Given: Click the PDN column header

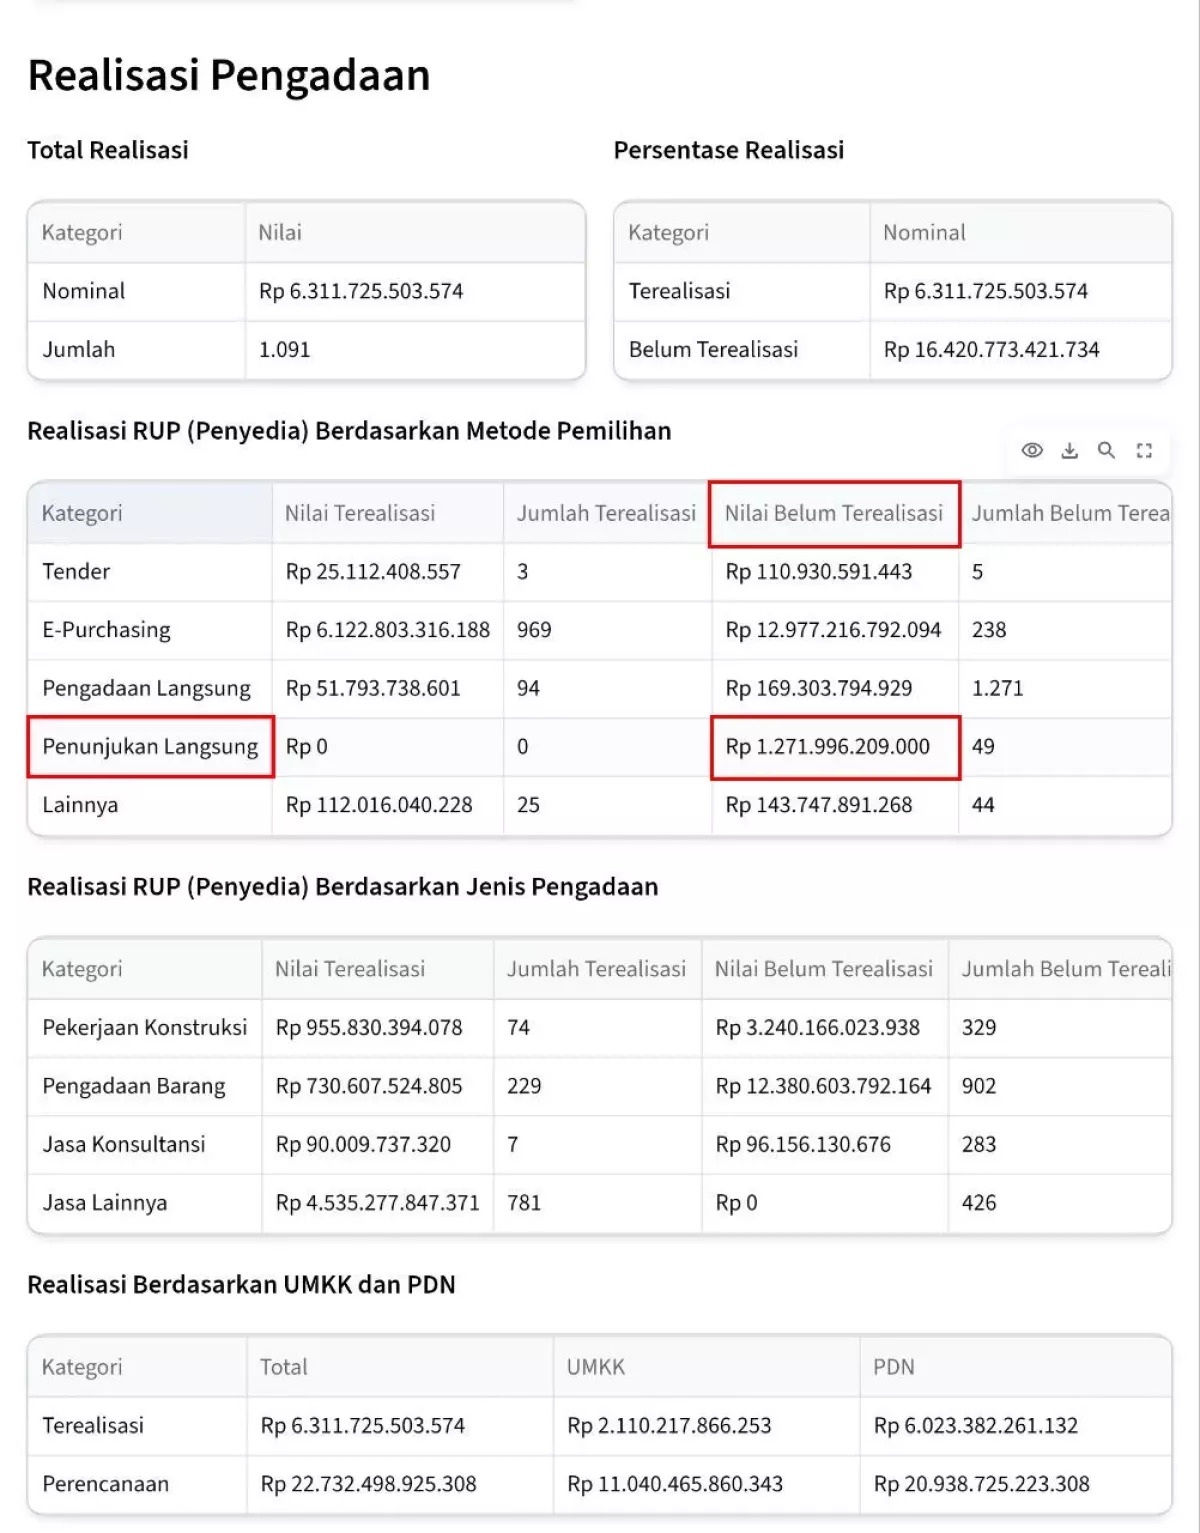Looking at the screenshot, I should coord(1015,1367).
